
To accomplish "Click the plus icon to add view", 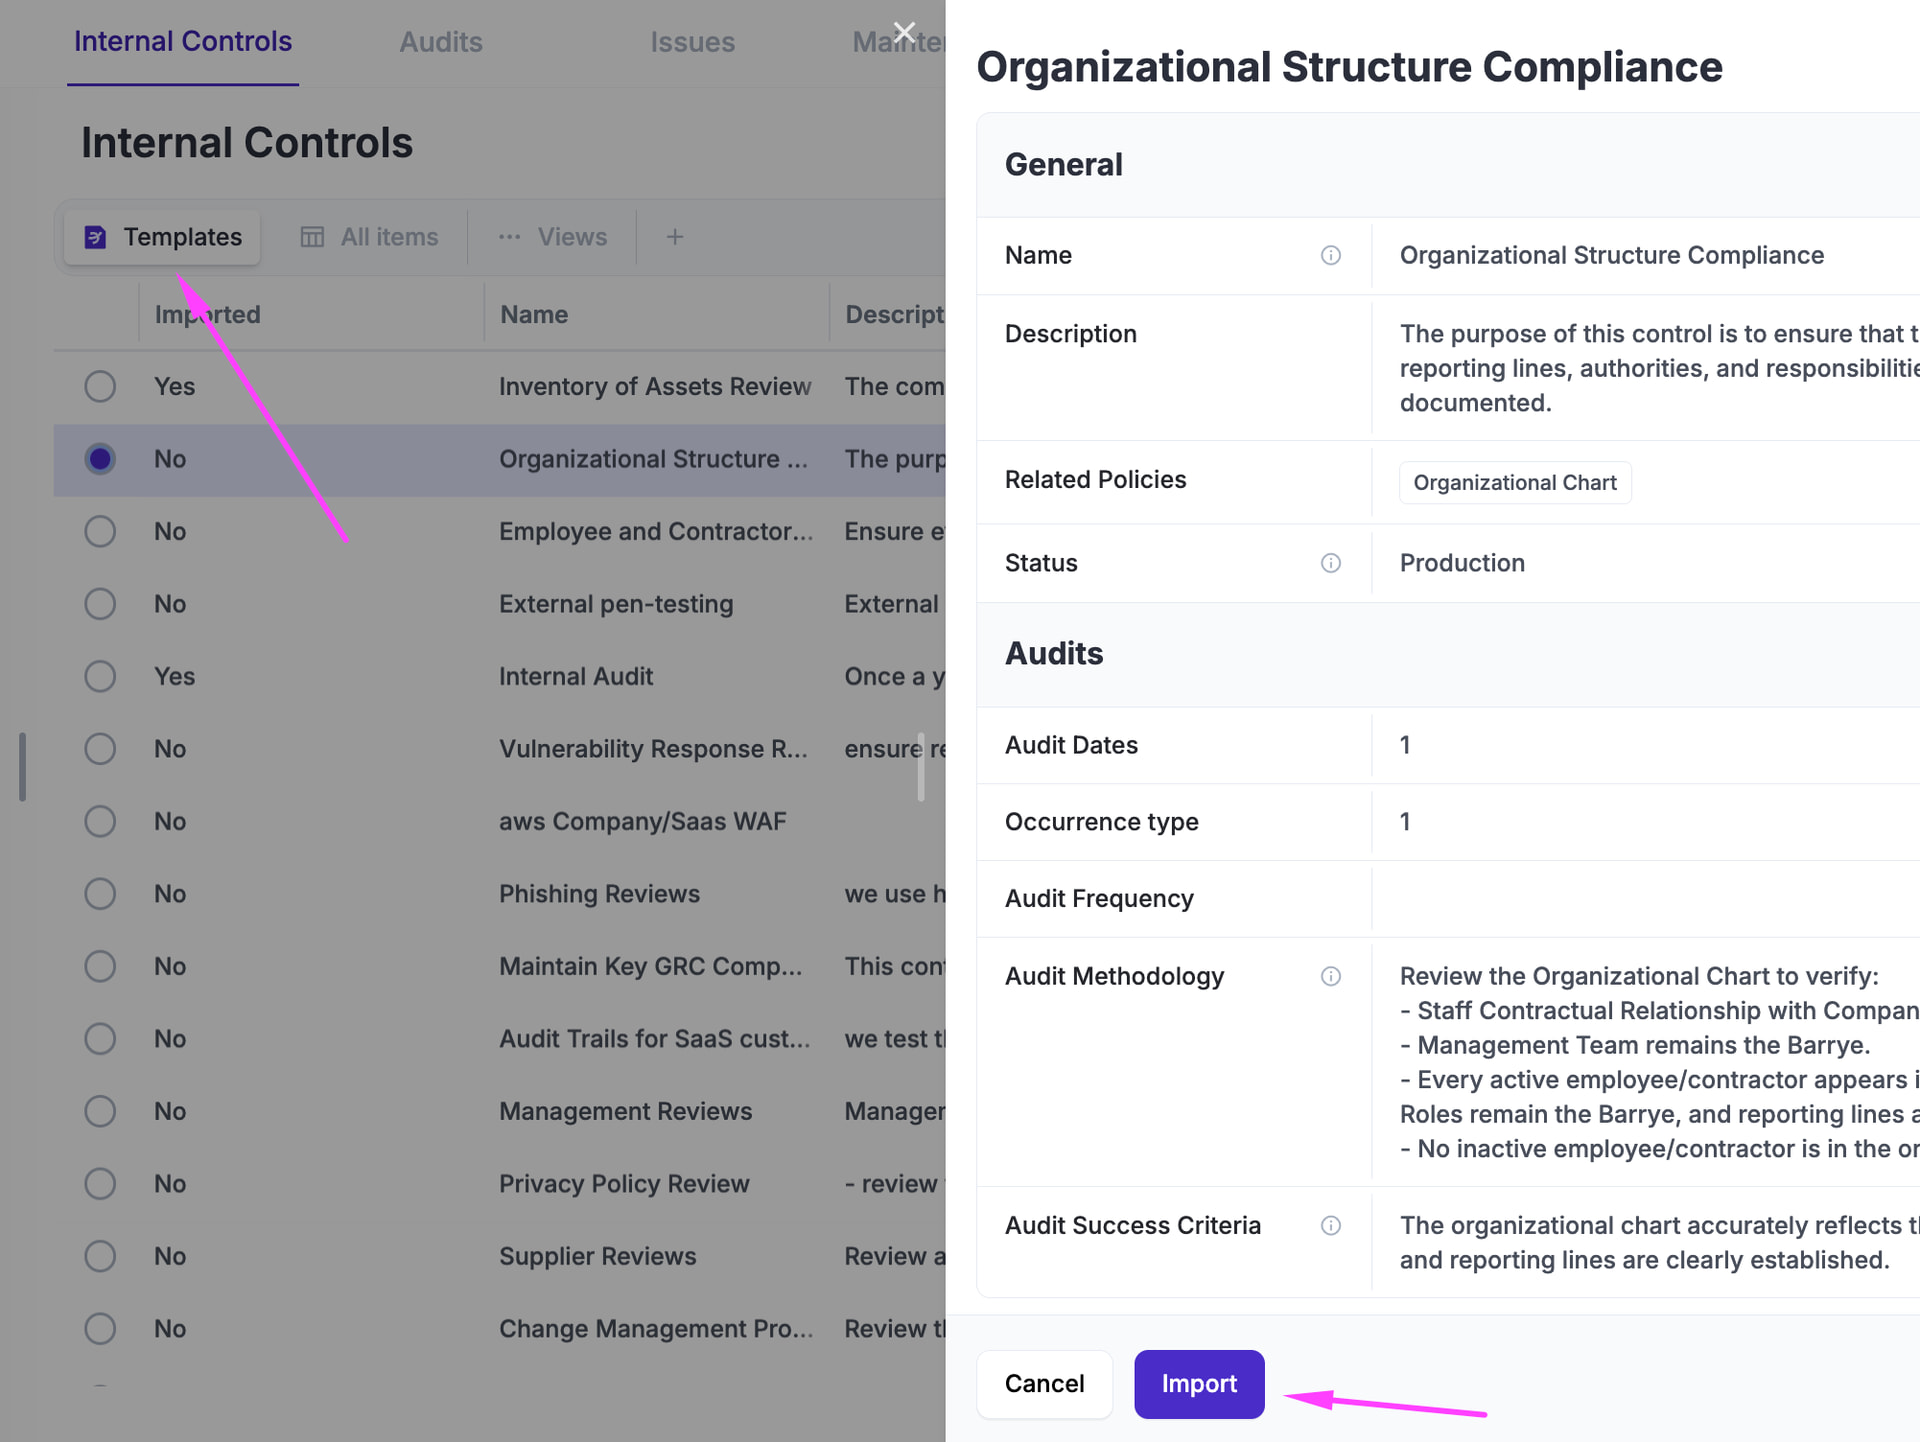I will (x=675, y=237).
